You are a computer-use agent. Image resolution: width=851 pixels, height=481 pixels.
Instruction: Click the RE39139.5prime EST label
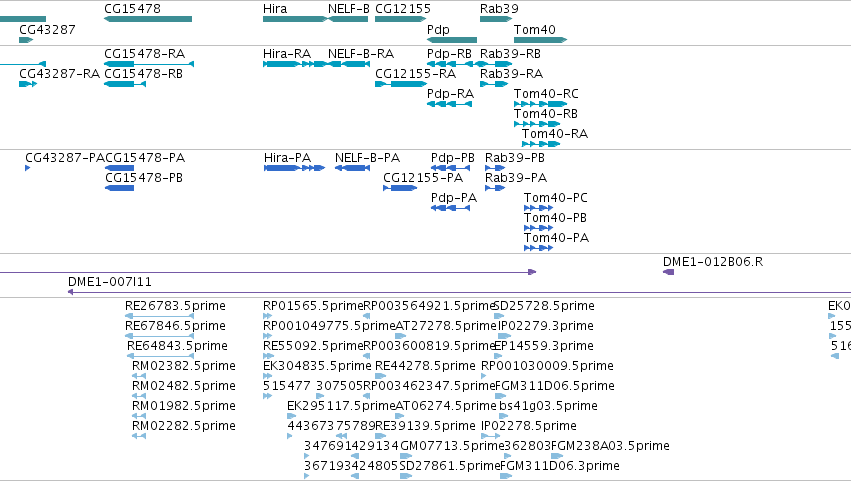click(x=426, y=427)
